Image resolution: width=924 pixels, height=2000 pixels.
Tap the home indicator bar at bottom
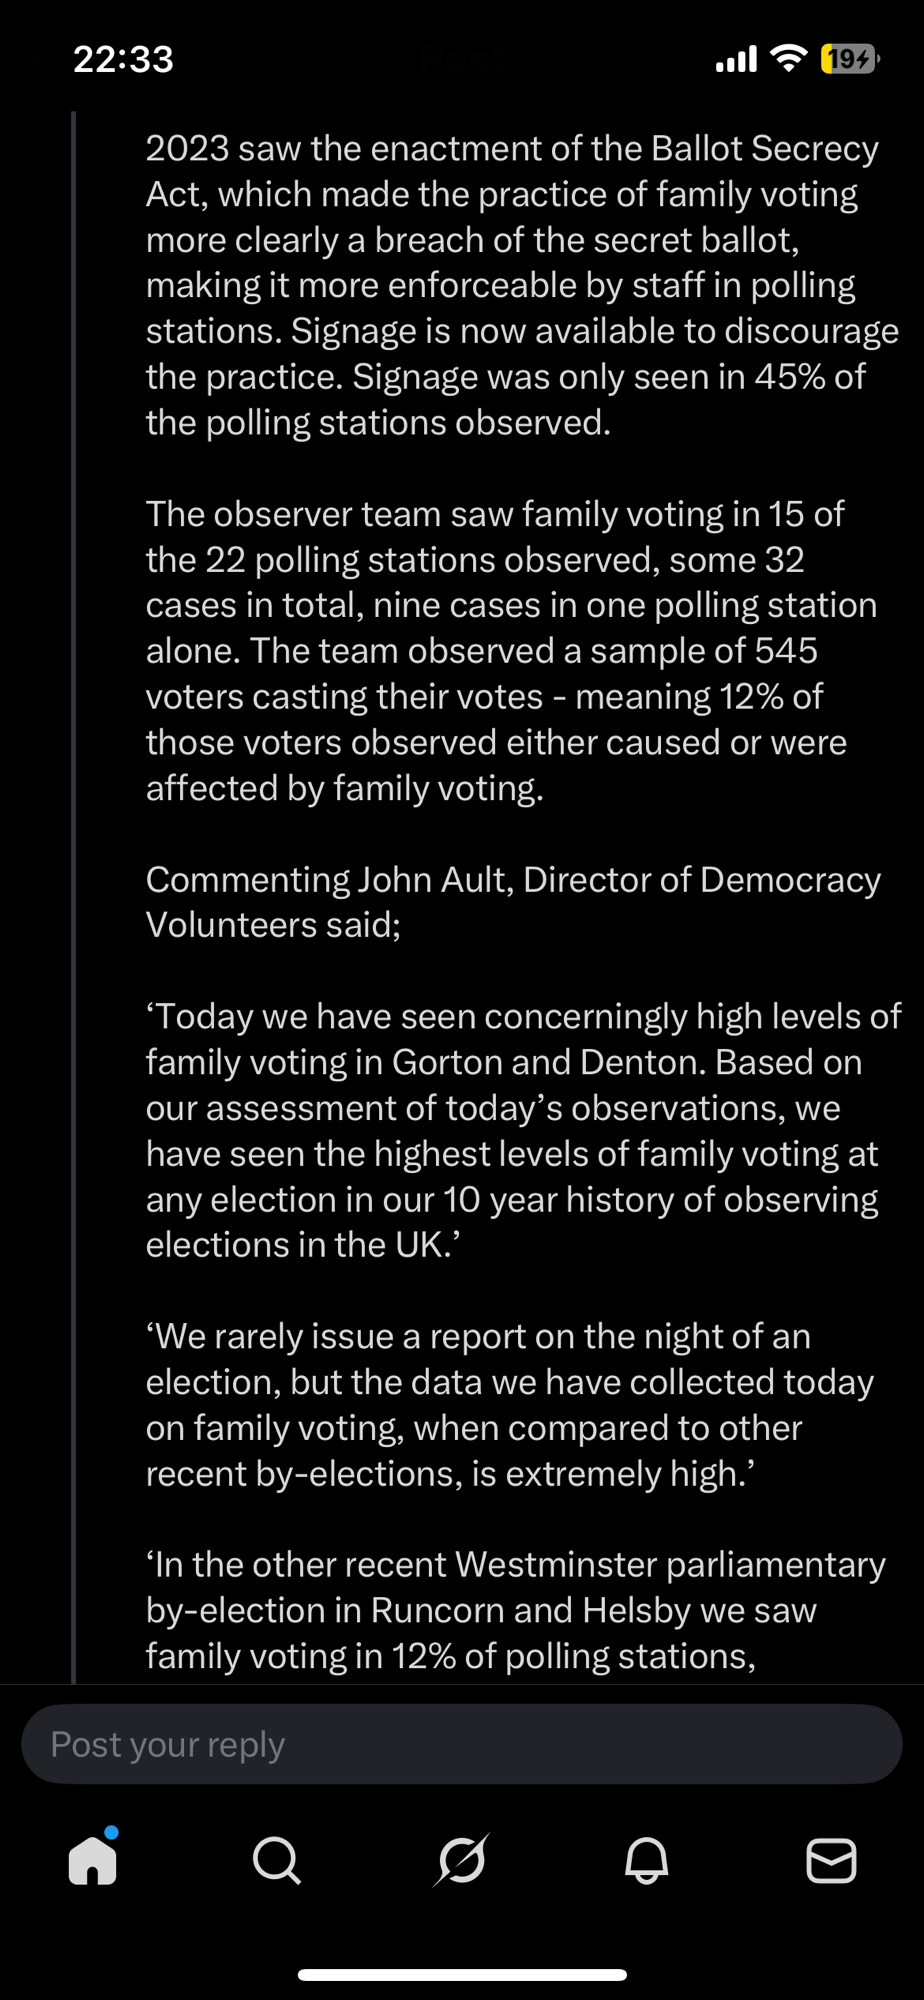[462, 1975]
